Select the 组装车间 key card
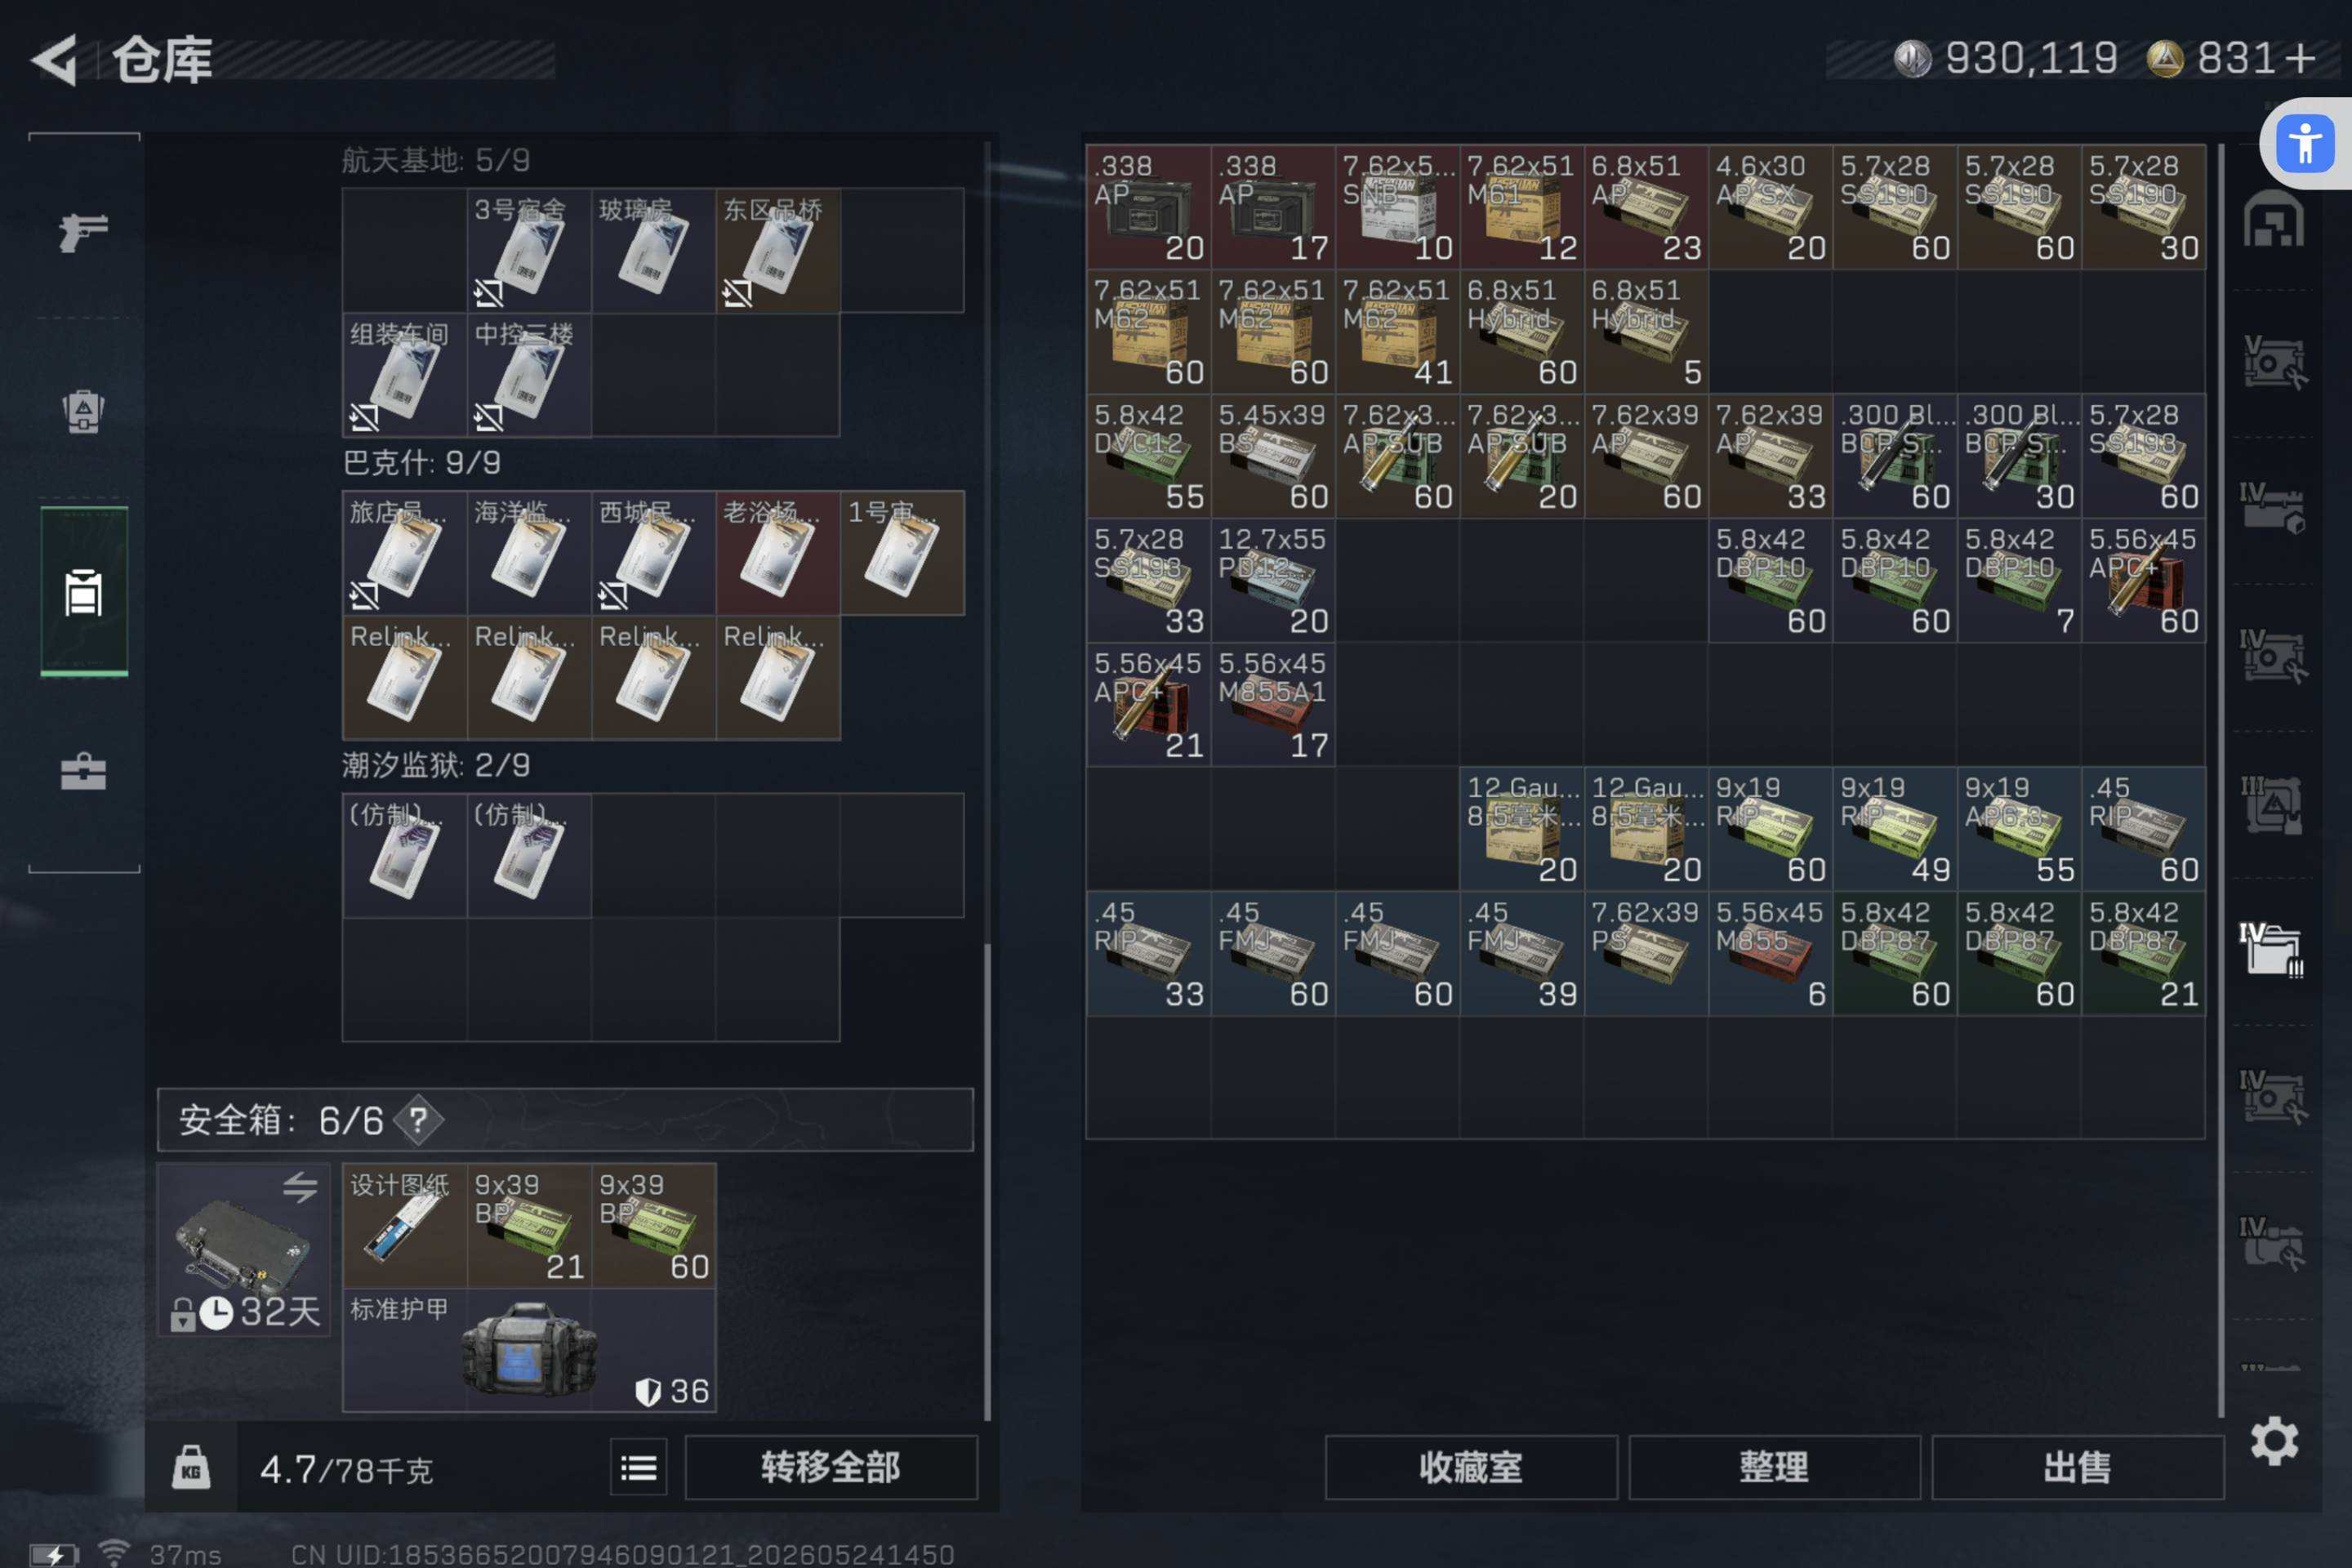2352x1568 pixels. point(404,375)
